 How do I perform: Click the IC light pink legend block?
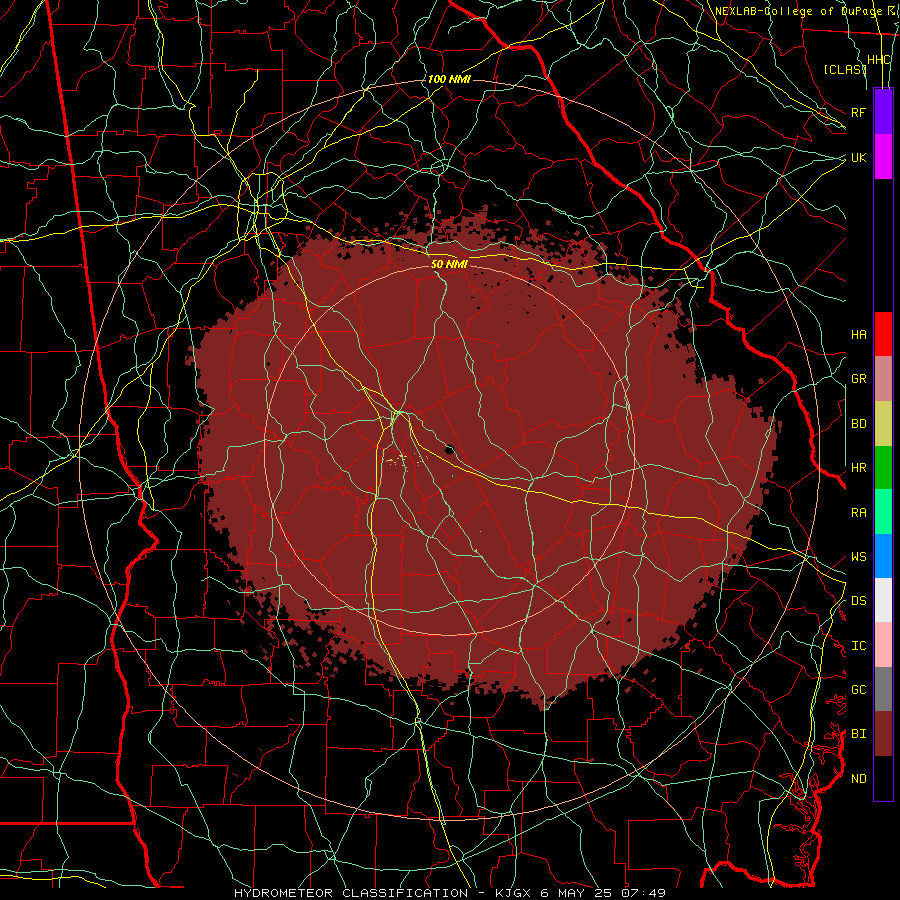(x=883, y=645)
